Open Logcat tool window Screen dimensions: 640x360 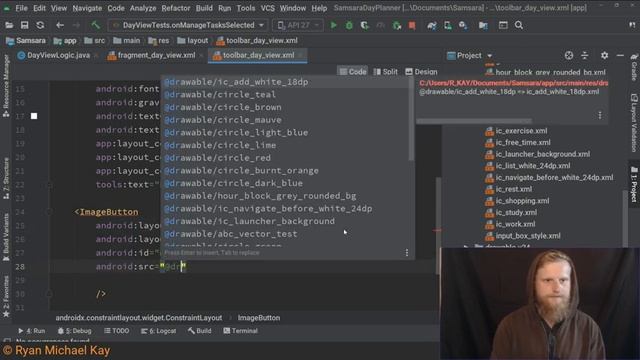click(x=158, y=331)
